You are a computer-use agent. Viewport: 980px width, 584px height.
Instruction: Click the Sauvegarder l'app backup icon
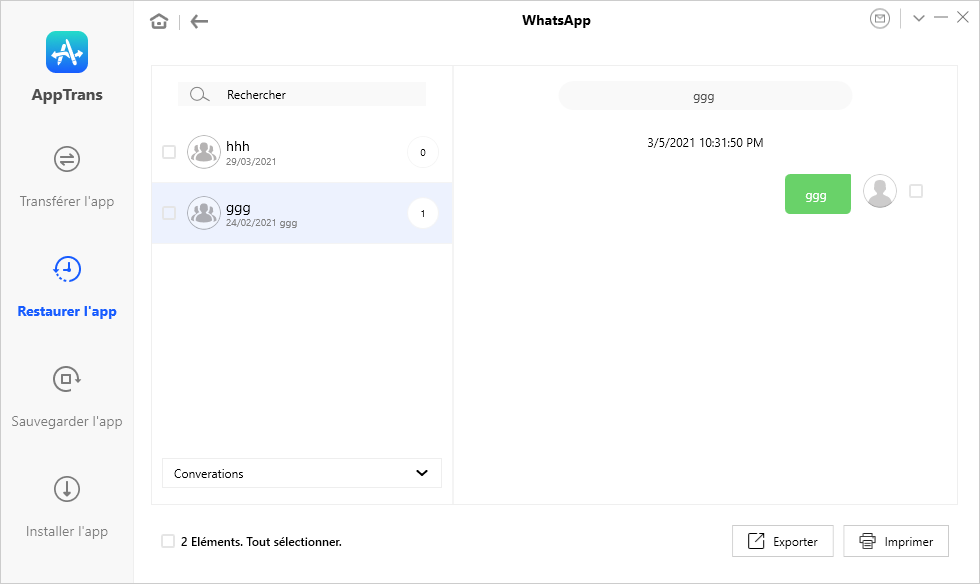click(x=67, y=379)
